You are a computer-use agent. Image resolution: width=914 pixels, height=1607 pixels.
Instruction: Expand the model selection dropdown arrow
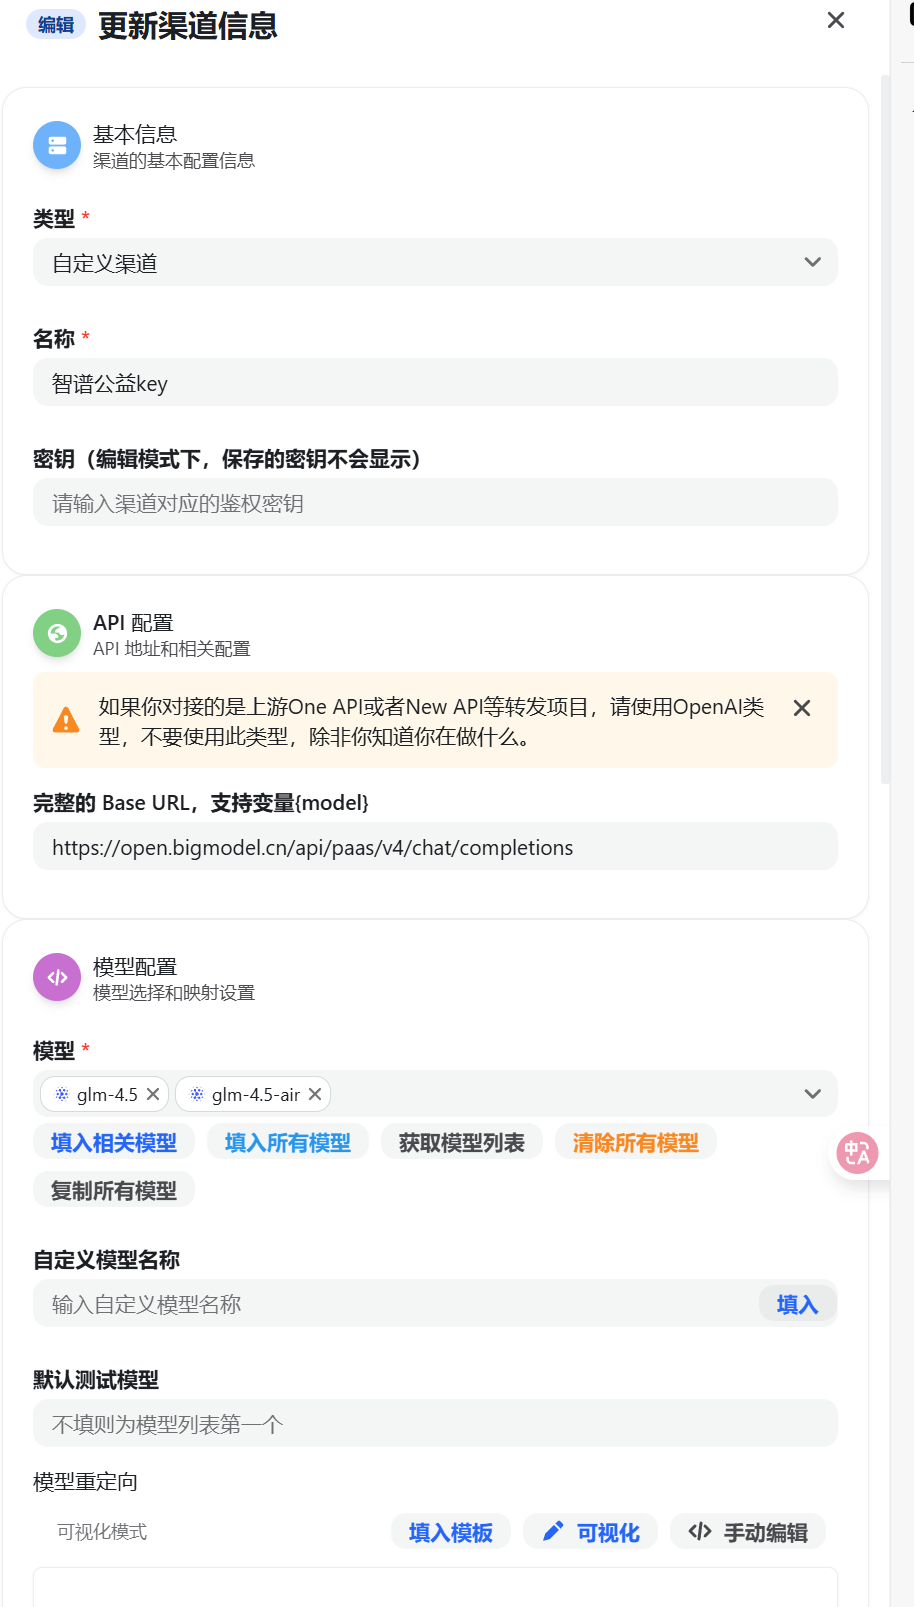tap(813, 1094)
